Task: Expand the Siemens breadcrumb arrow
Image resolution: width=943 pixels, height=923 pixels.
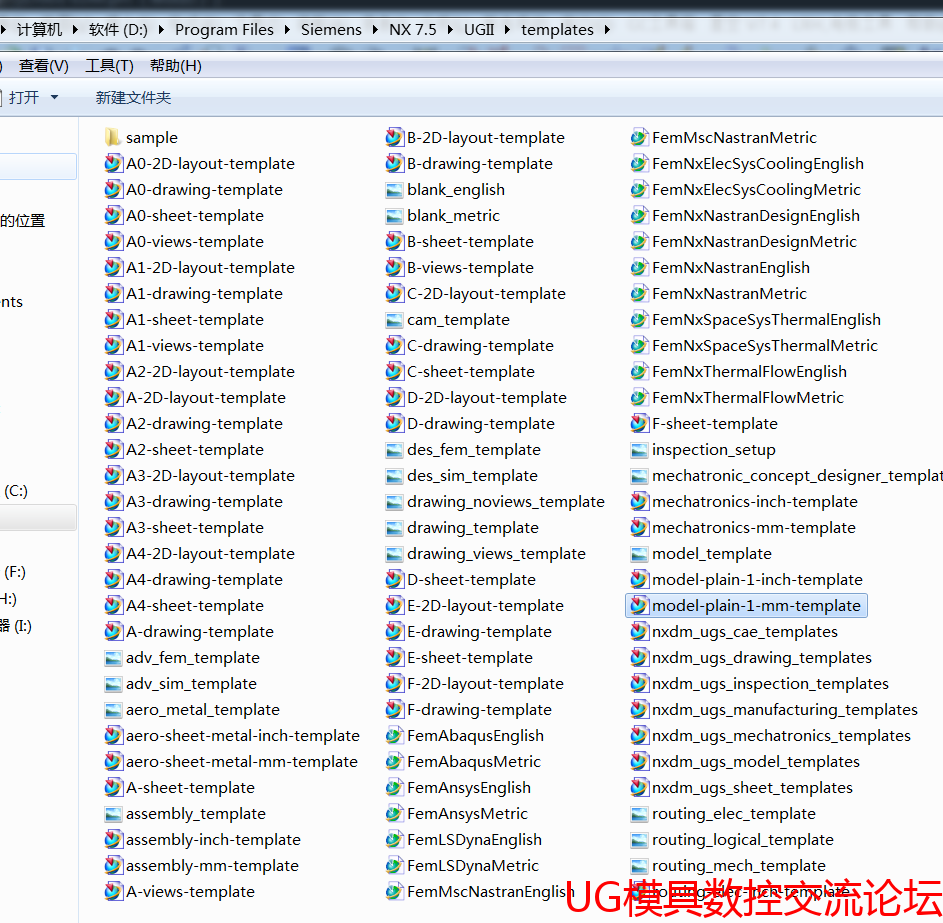Action: coord(375,29)
